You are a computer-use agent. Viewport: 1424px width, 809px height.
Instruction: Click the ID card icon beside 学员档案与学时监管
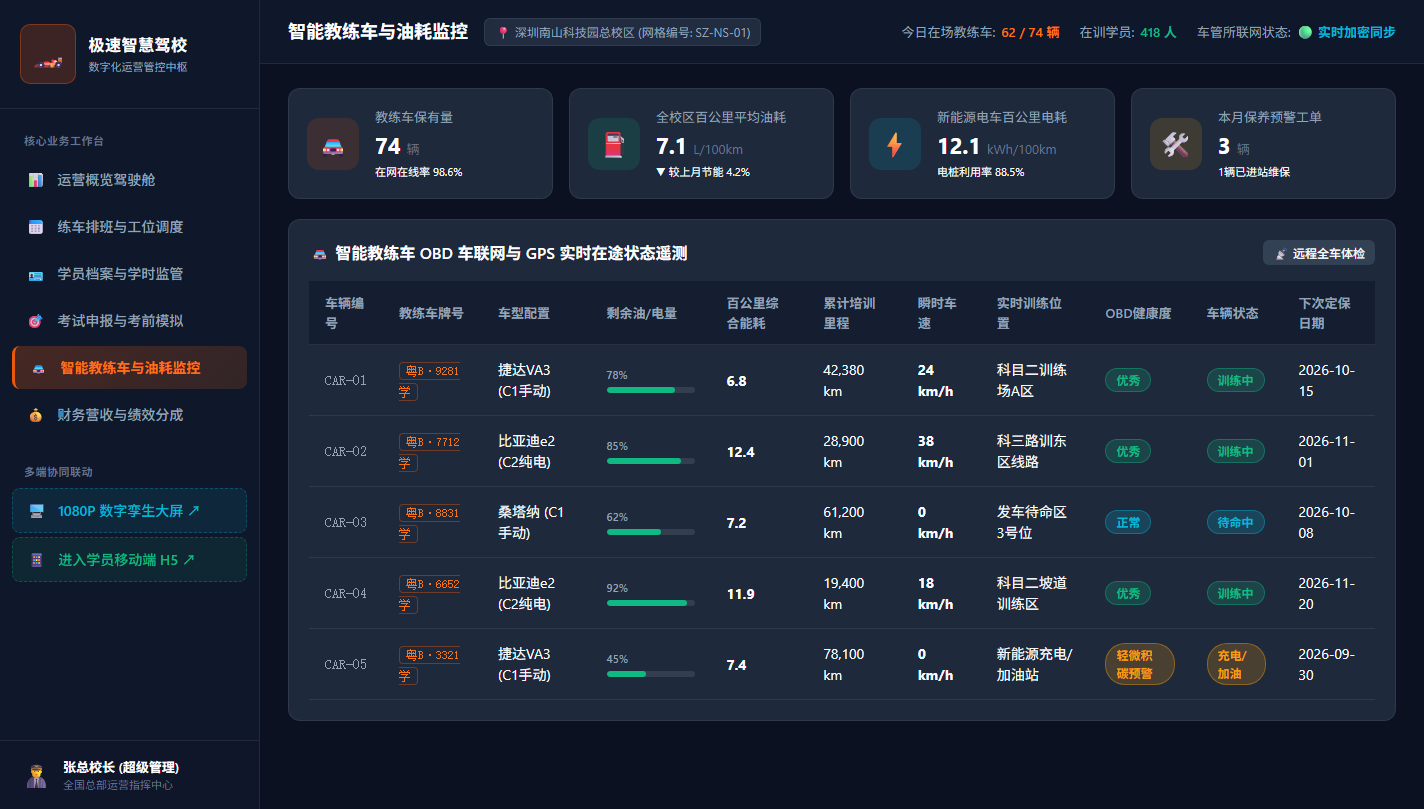pos(36,274)
